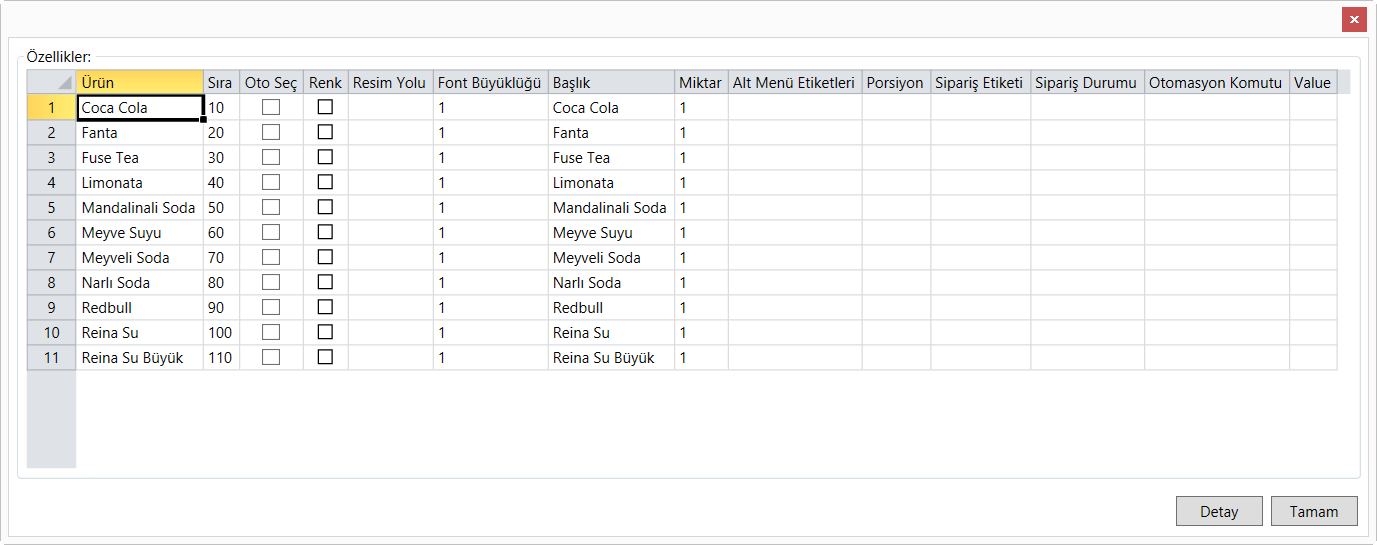
Task: Select the Font Büyüklüğü column header
Action: pos(490,82)
